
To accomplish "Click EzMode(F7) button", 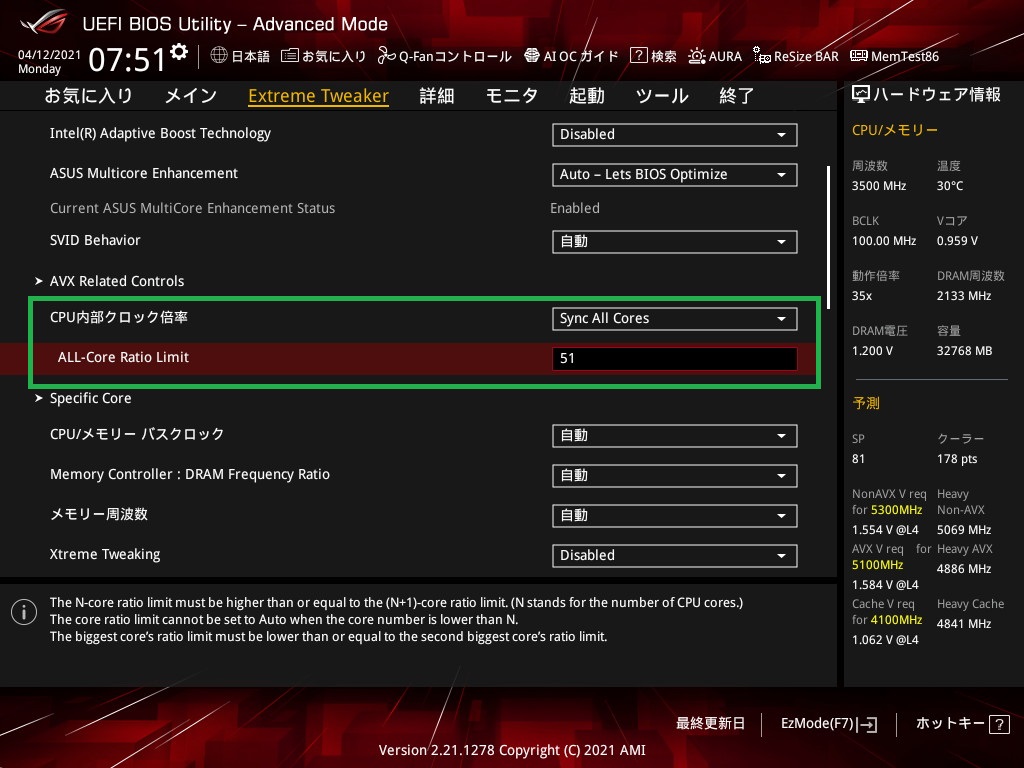I will tap(829, 724).
